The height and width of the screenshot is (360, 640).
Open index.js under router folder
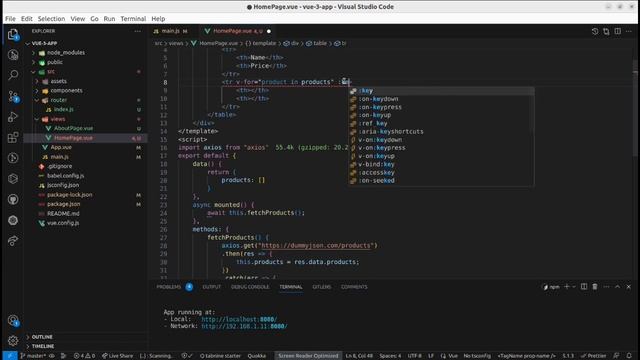coord(64,109)
